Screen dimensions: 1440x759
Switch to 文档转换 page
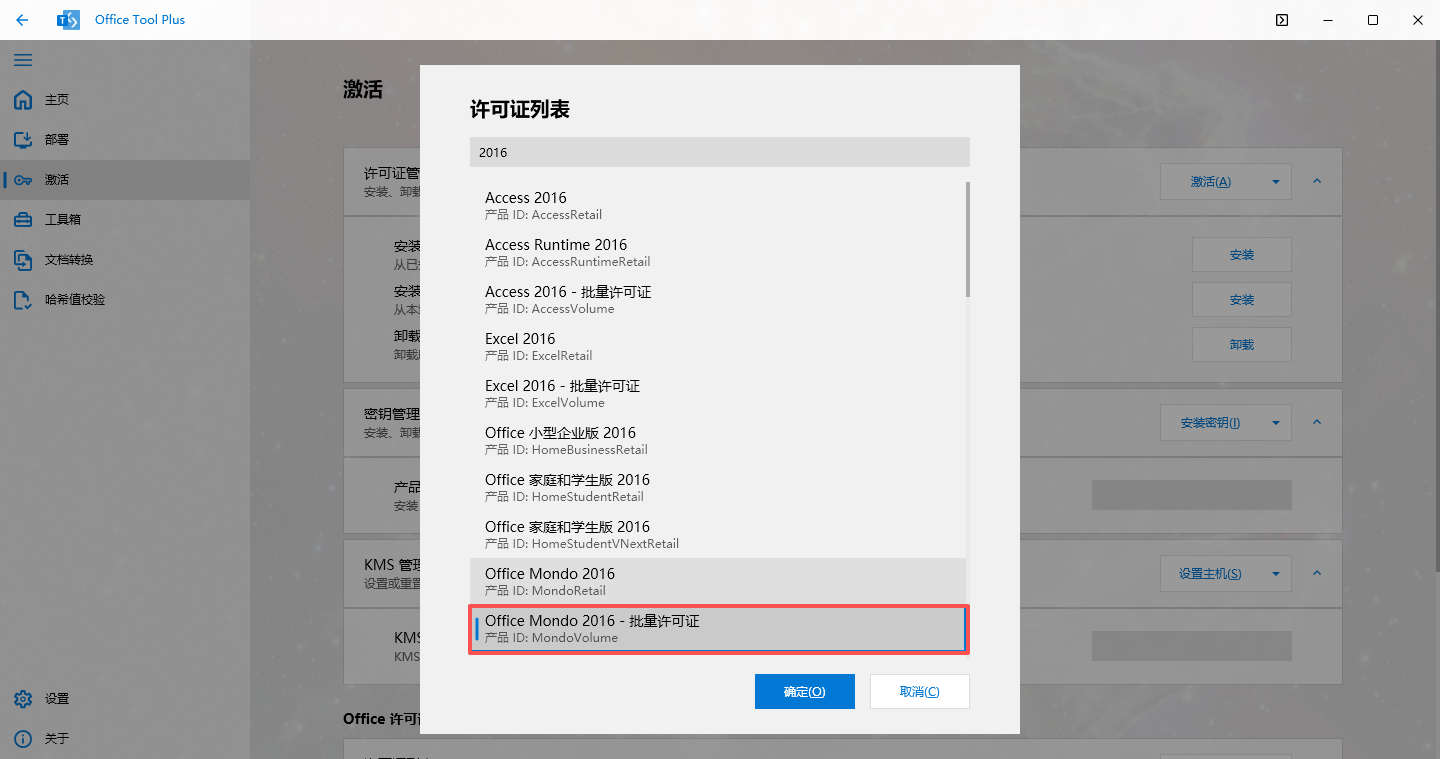pyautogui.click(x=125, y=260)
